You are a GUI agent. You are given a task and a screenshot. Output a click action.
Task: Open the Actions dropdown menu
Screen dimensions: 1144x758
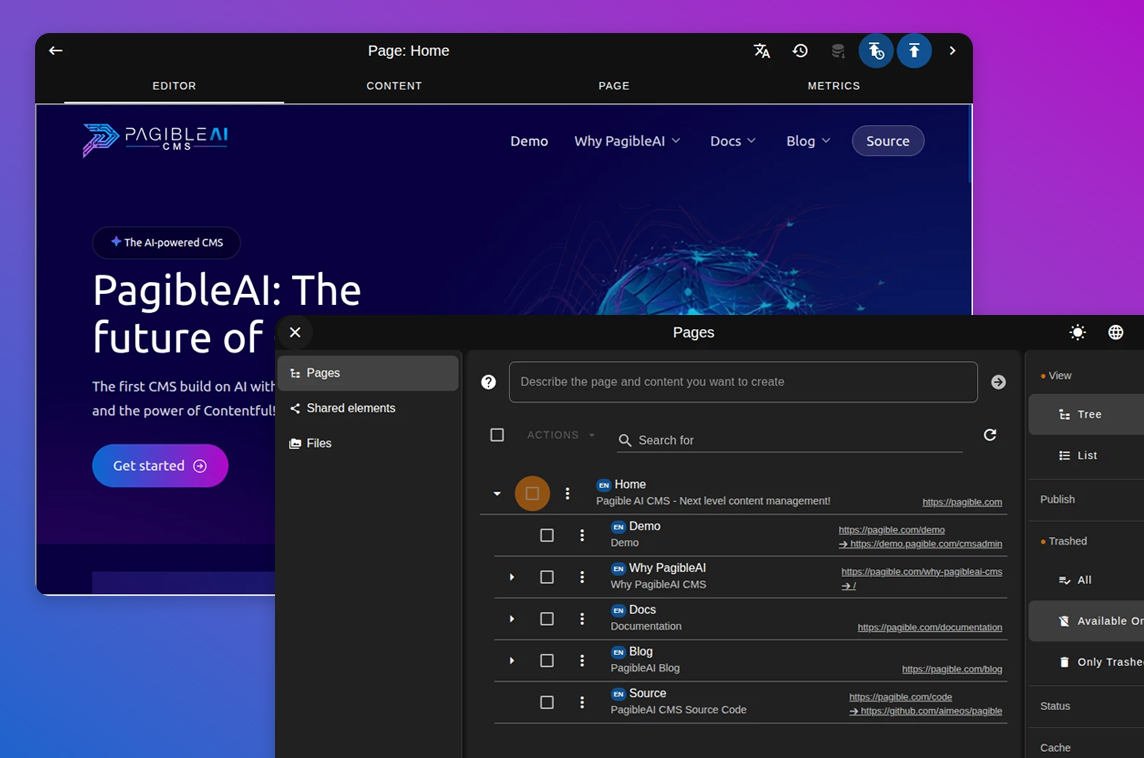[561, 435]
